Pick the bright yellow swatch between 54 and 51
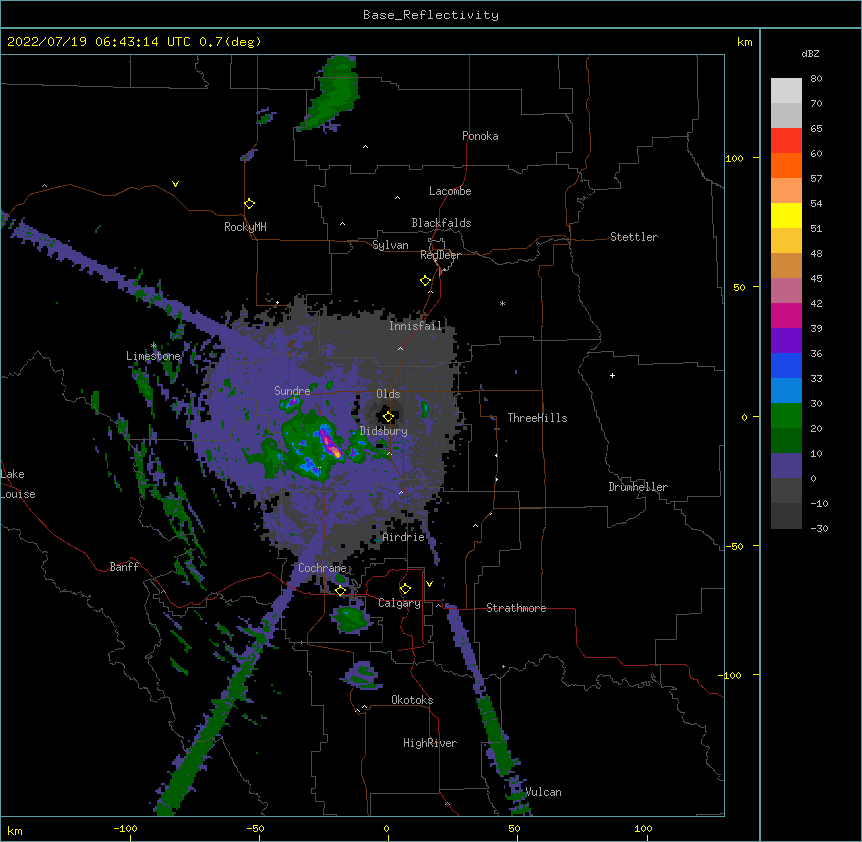This screenshot has height=842, width=862. 786,215
